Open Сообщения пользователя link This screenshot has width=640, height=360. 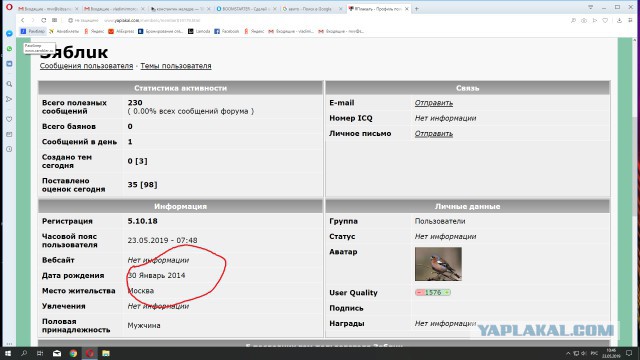(x=87, y=66)
